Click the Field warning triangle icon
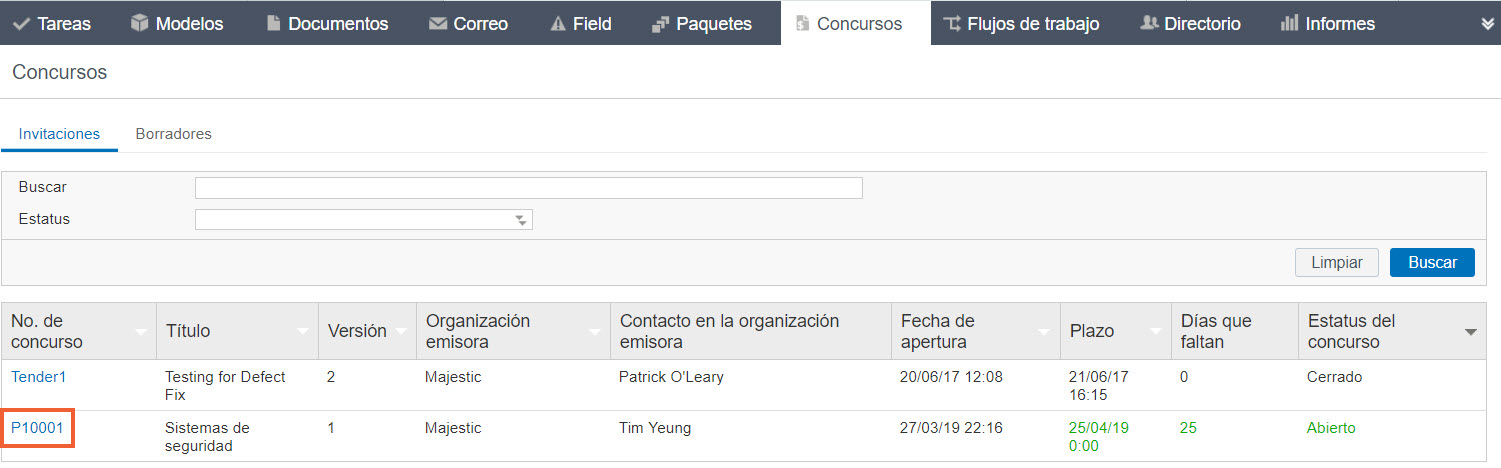This screenshot has height=468, width=1501. click(558, 23)
